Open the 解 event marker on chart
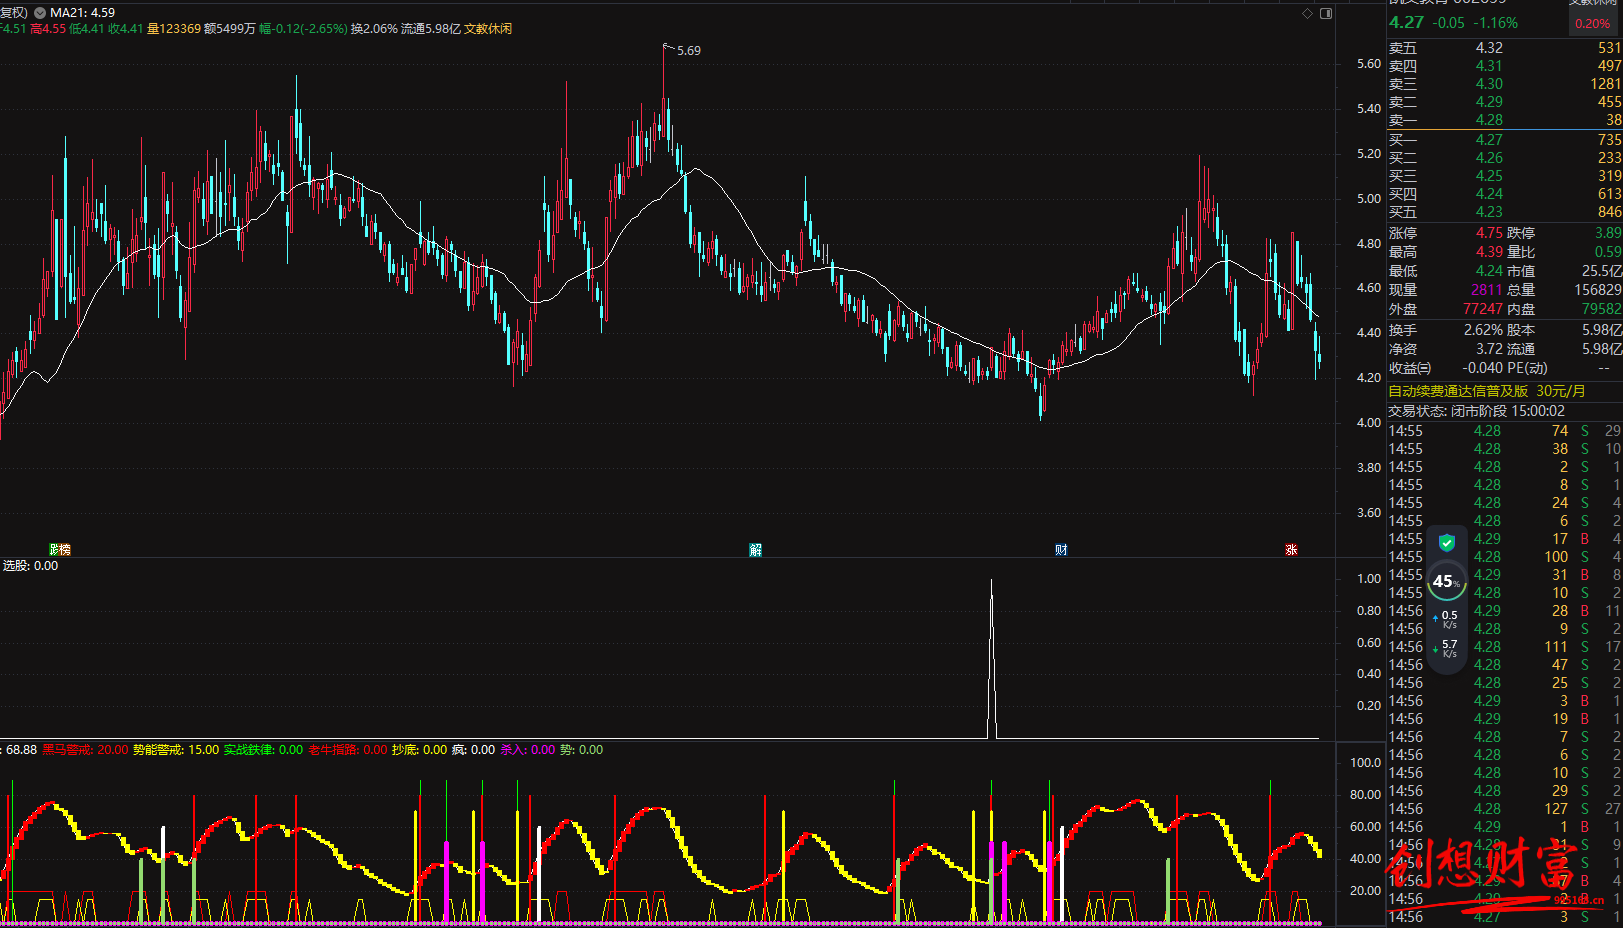This screenshot has height=928, width=1623. (x=756, y=550)
